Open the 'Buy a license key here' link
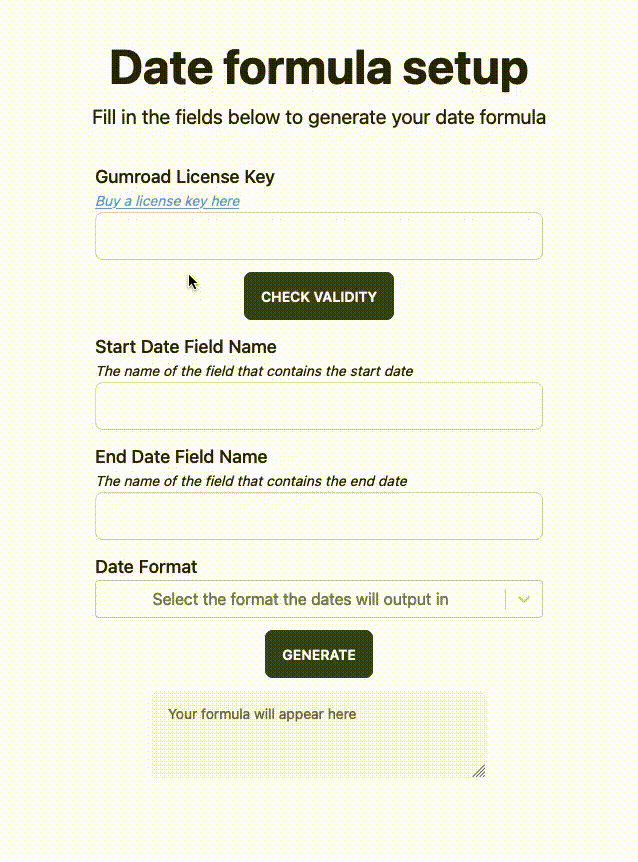The width and height of the screenshot is (638, 862). pos(167,201)
